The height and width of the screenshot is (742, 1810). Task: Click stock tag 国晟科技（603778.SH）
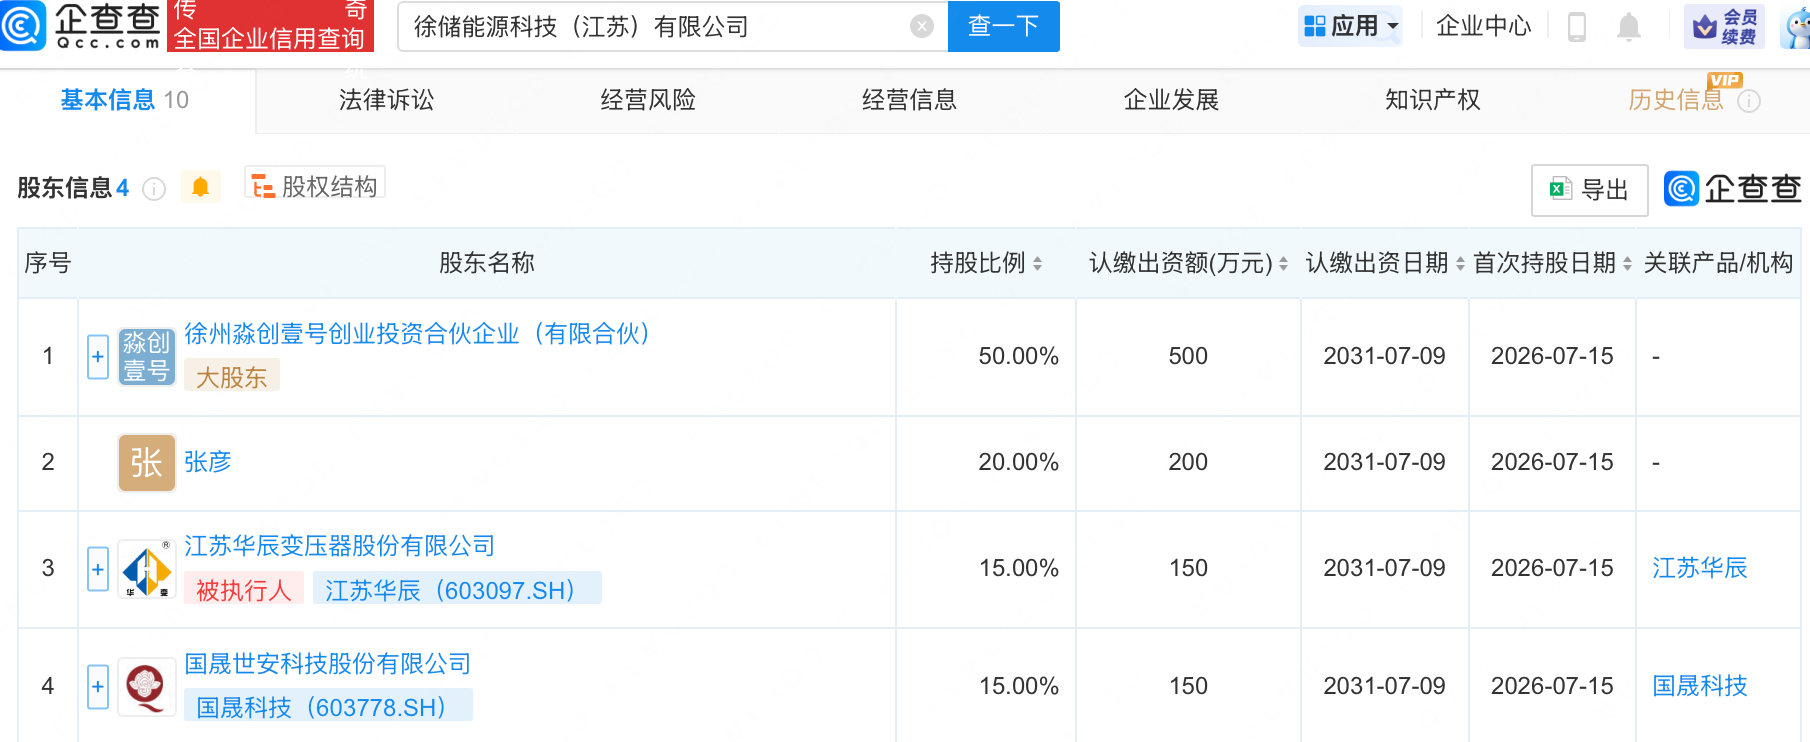[x=329, y=707]
